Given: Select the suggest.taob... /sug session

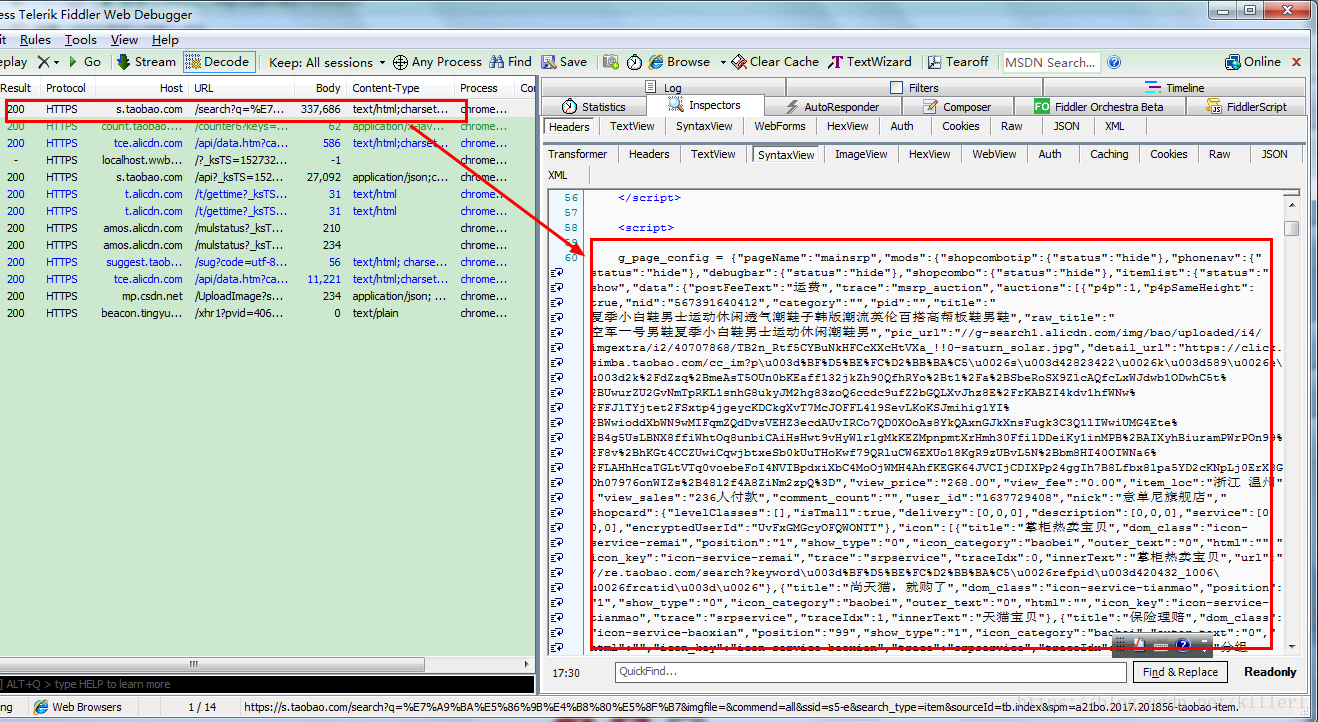Looking at the screenshot, I should (268, 262).
